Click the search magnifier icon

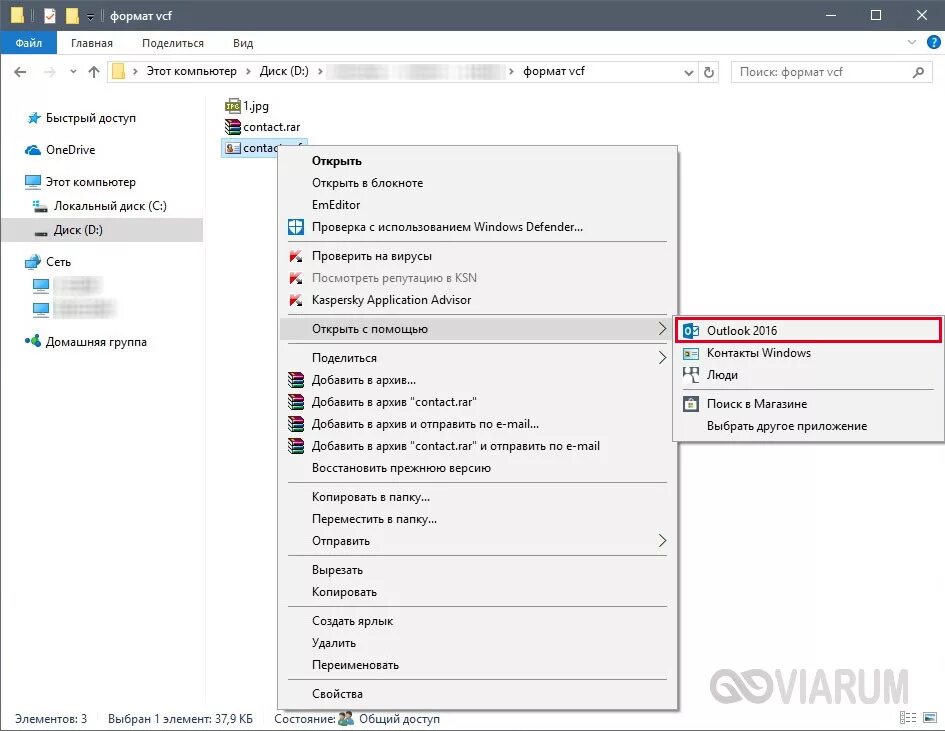pyautogui.click(x=918, y=72)
